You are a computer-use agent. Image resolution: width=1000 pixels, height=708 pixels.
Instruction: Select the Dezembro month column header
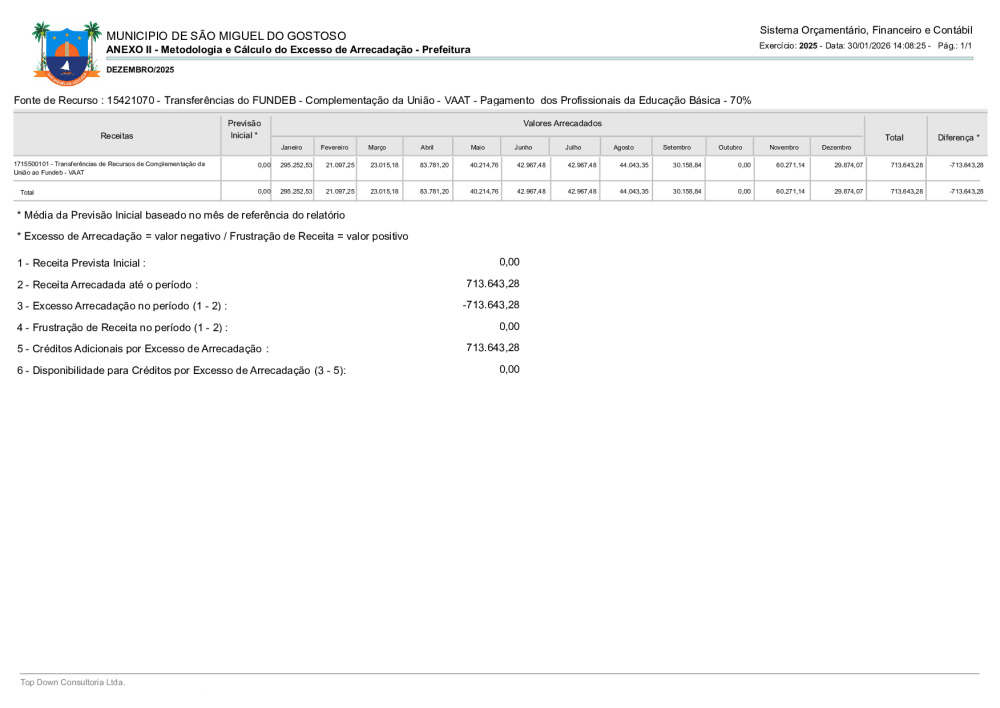pyautogui.click(x=836, y=147)
